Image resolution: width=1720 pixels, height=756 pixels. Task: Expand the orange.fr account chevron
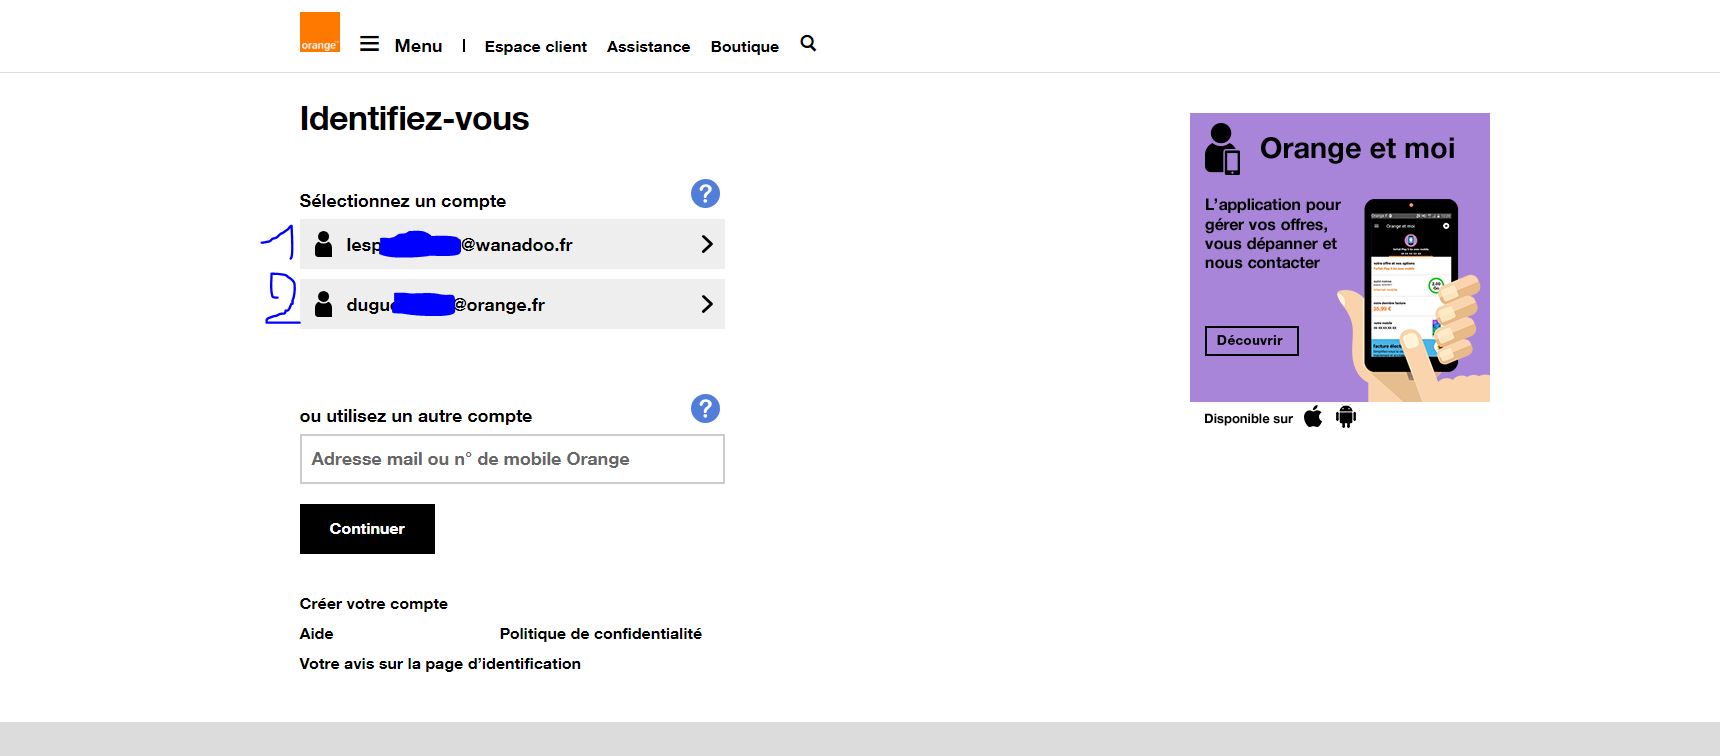pos(707,304)
